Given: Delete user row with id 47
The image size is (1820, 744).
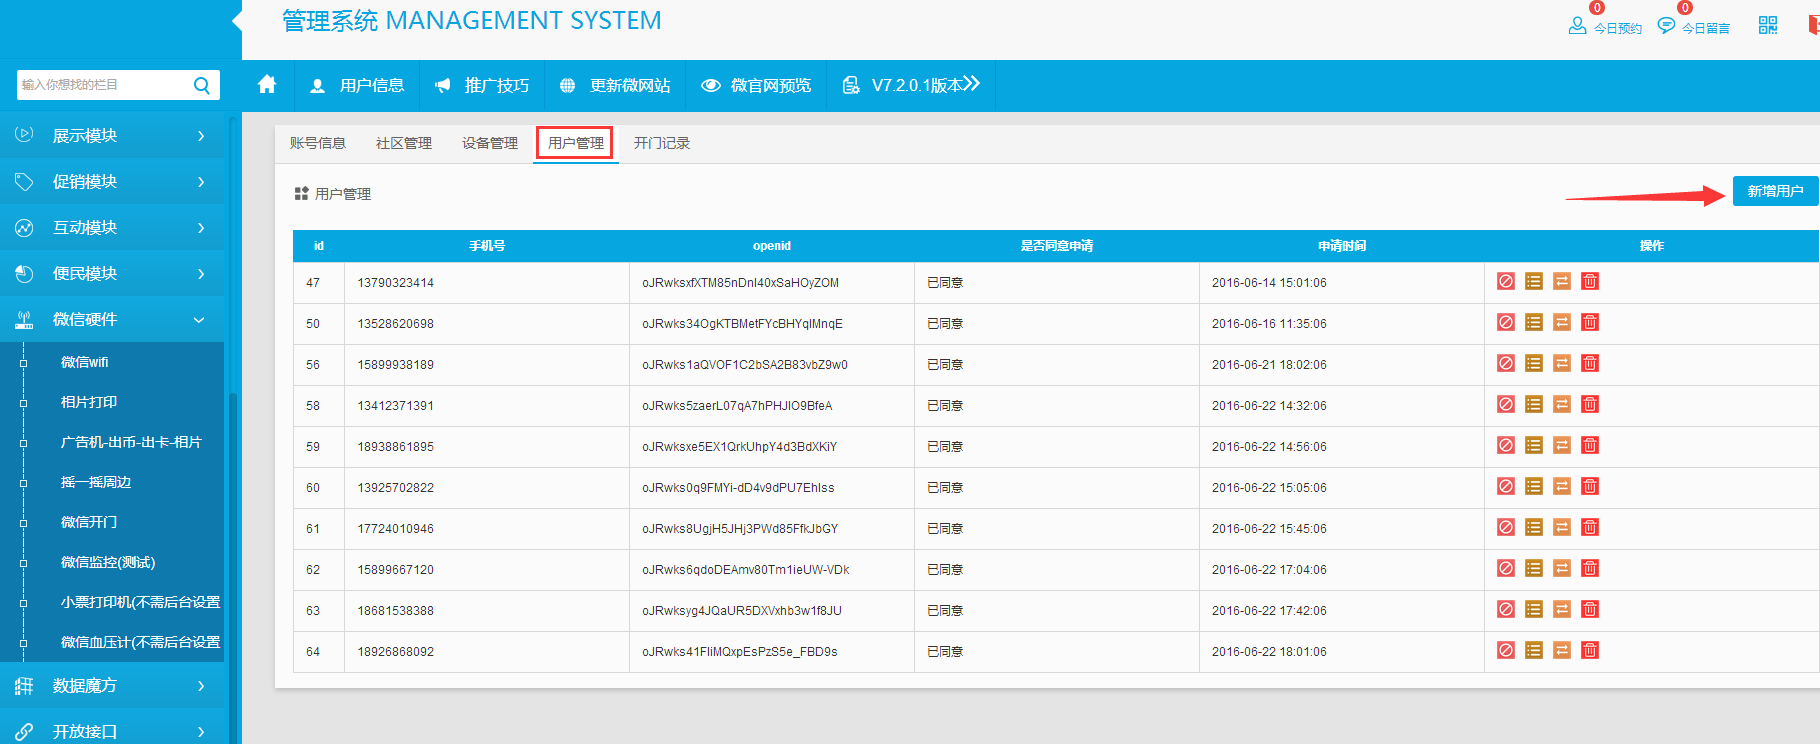Looking at the screenshot, I should (x=1590, y=281).
